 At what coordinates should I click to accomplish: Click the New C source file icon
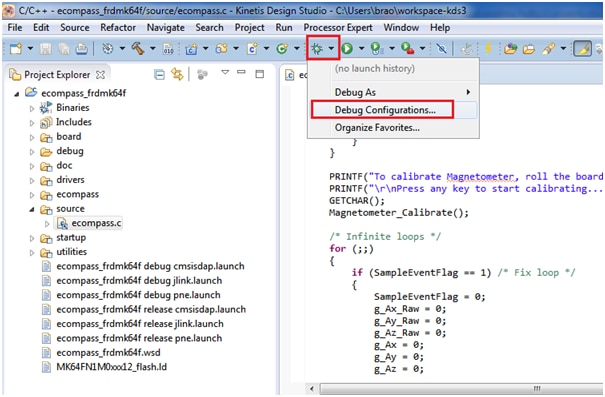pos(252,49)
